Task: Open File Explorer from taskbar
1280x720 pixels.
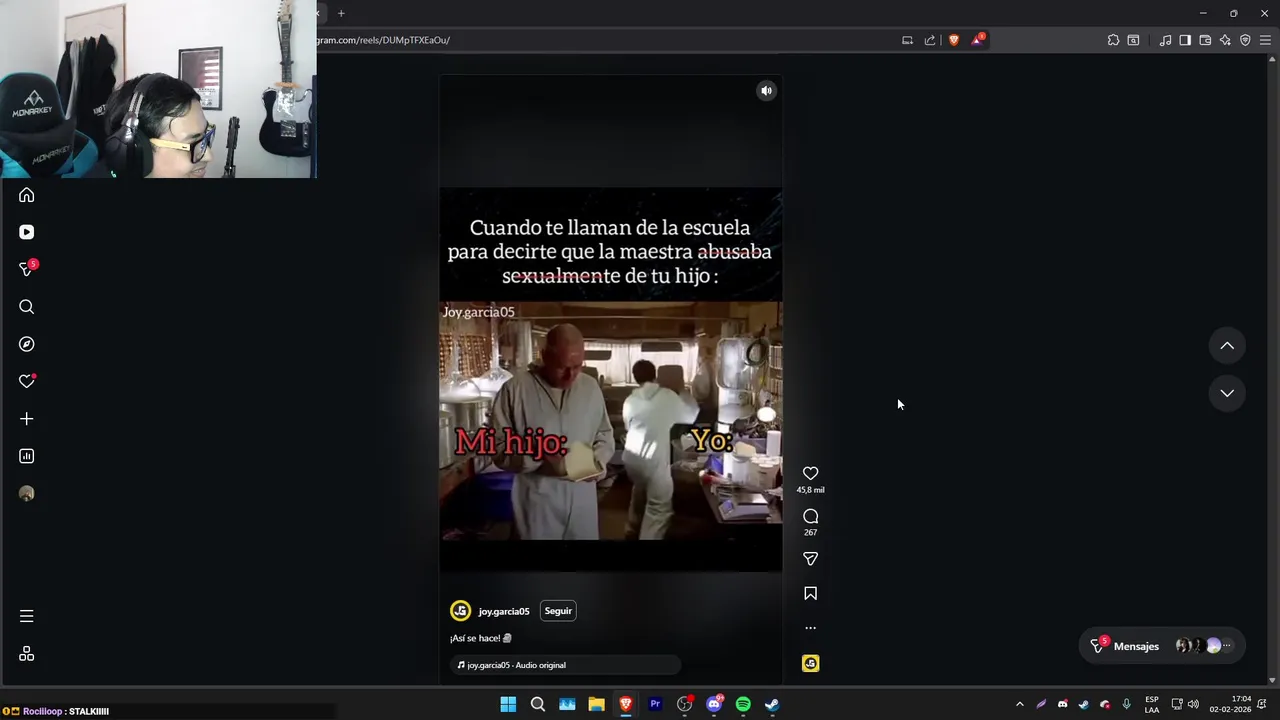Action: pos(596,704)
